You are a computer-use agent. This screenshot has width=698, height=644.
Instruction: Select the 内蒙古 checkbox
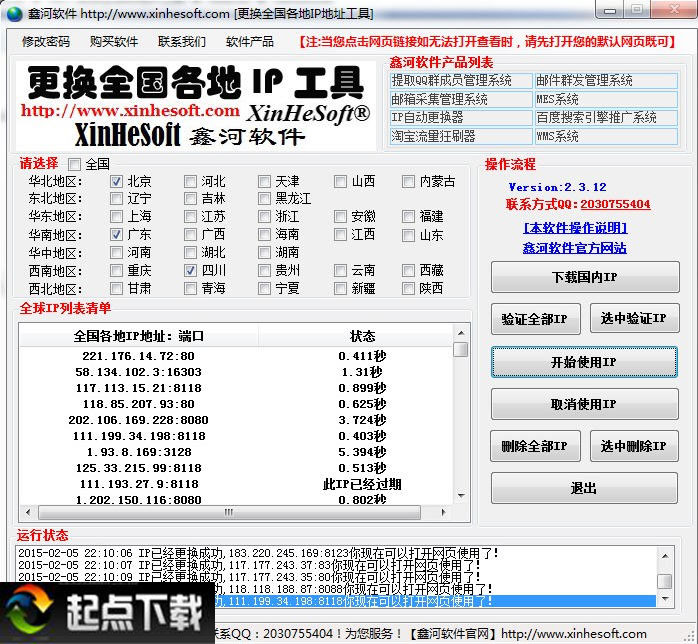click(x=408, y=181)
